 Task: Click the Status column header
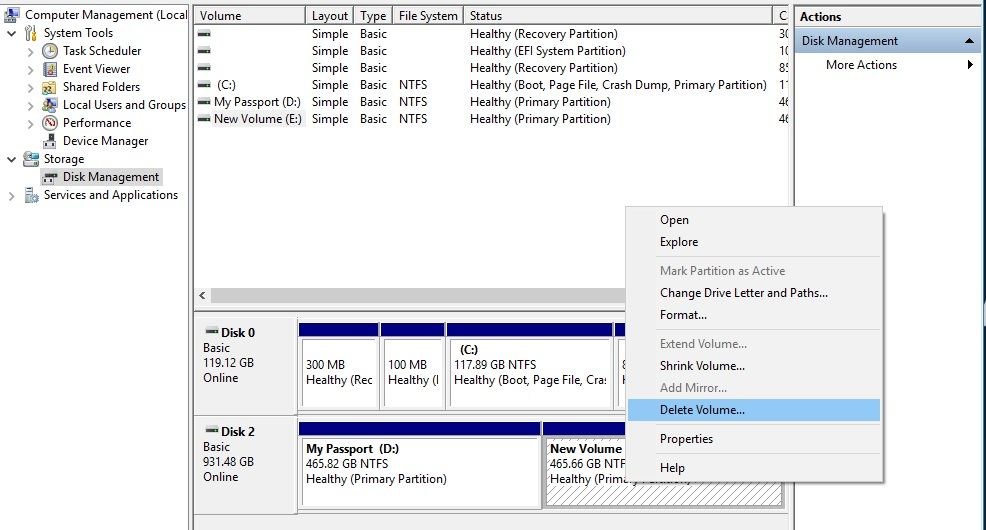tap(486, 16)
